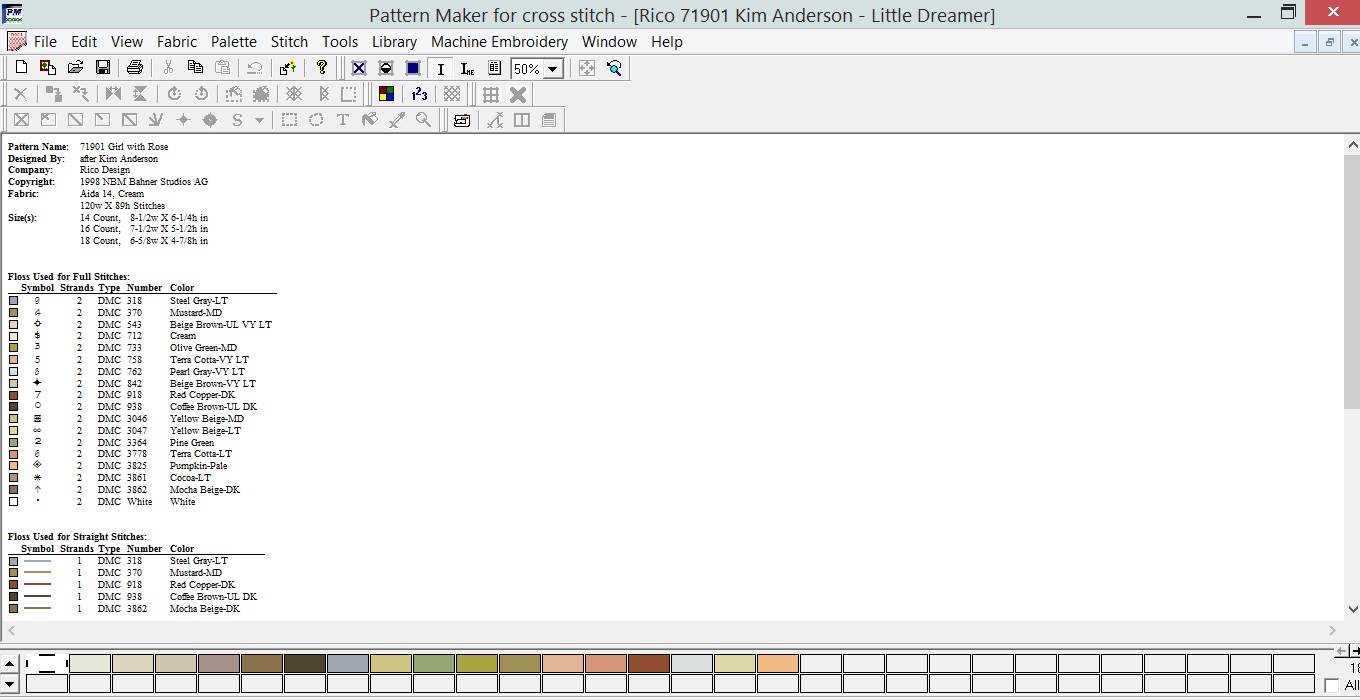1360x700 pixels.
Task: Click the floss list page icon
Action: (x=494, y=68)
